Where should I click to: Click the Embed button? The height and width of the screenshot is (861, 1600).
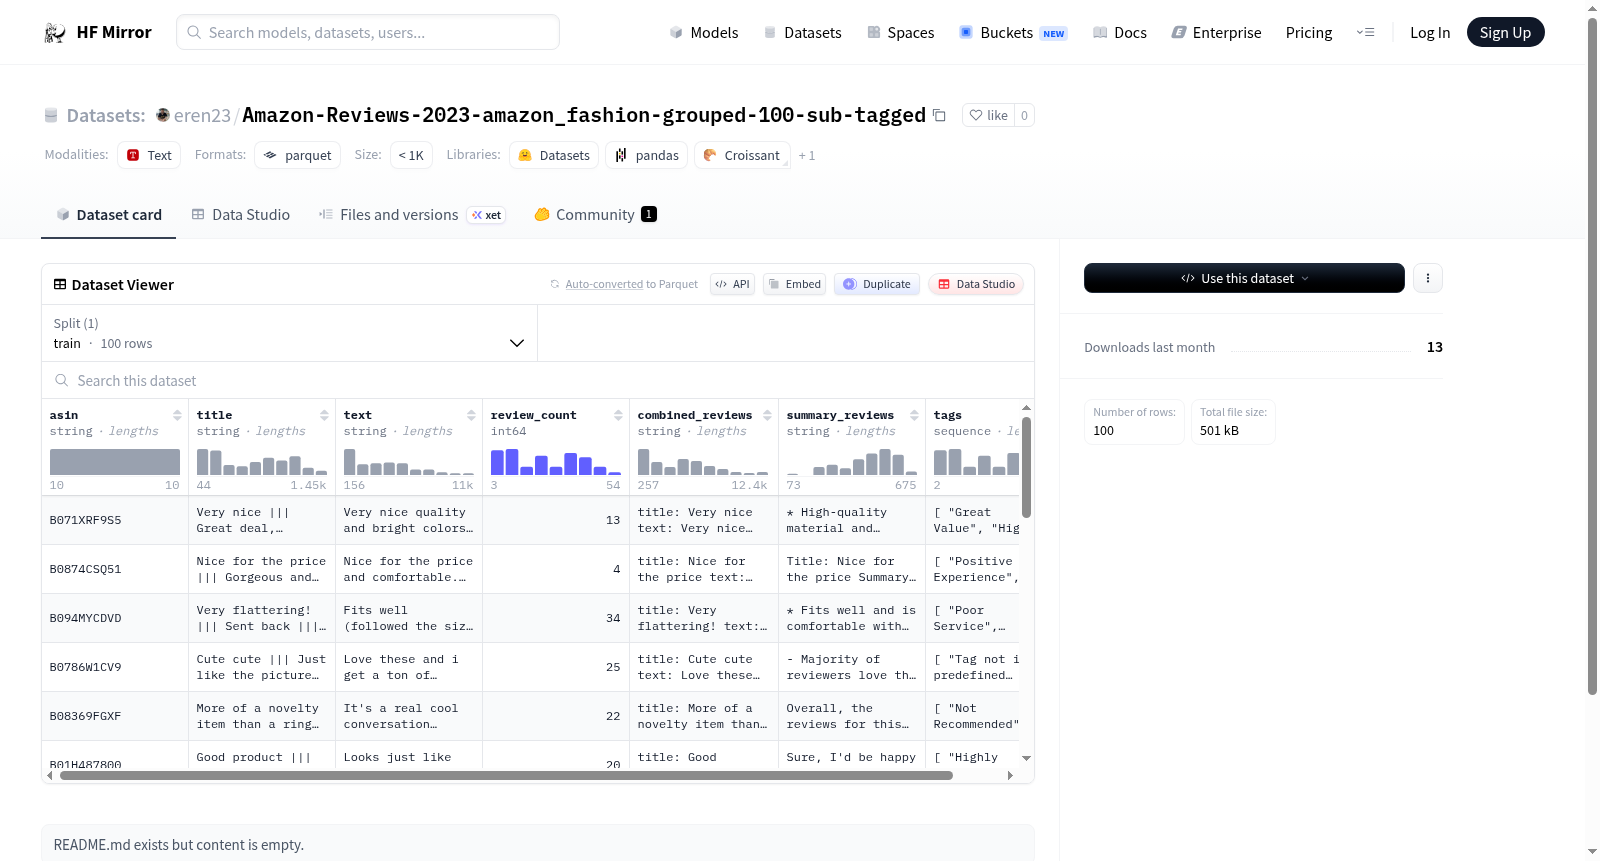coord(795,284)
